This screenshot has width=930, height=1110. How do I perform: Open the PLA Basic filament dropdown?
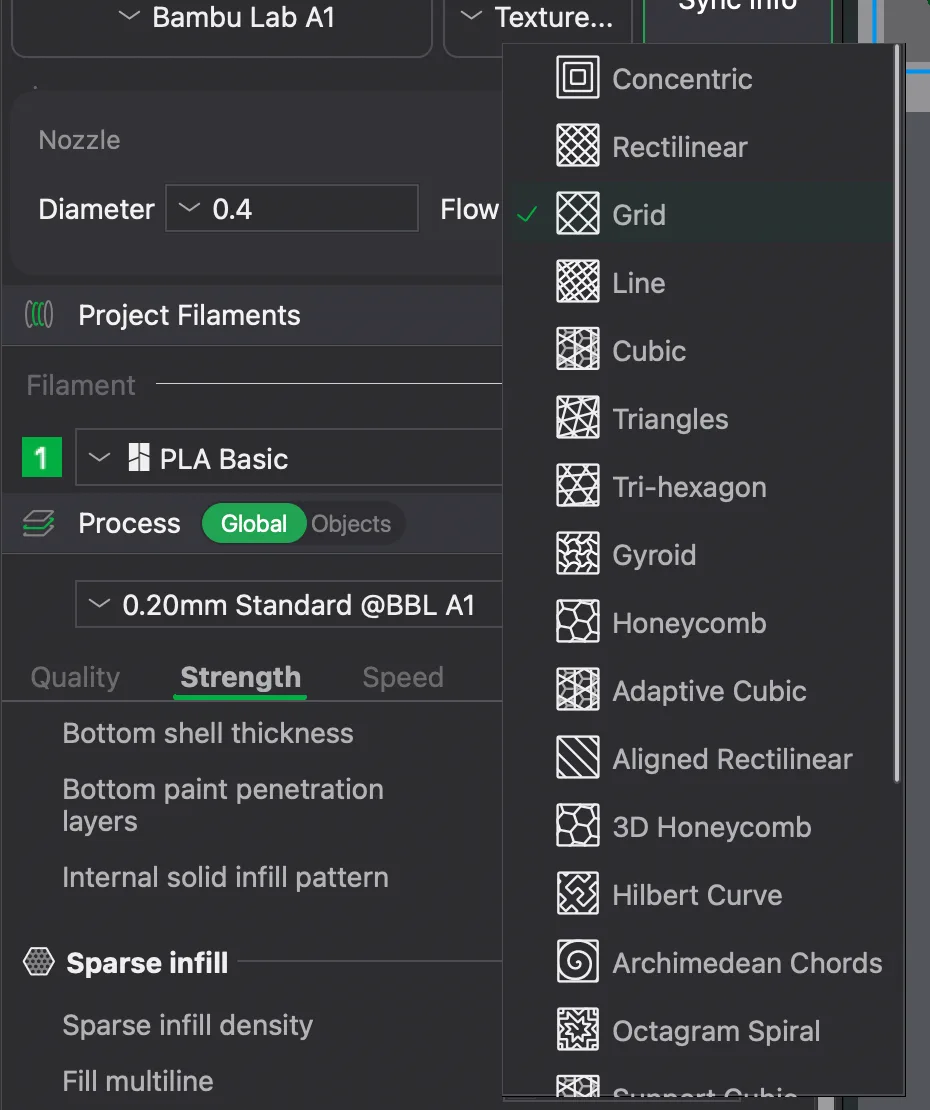[x=289, y=457]
